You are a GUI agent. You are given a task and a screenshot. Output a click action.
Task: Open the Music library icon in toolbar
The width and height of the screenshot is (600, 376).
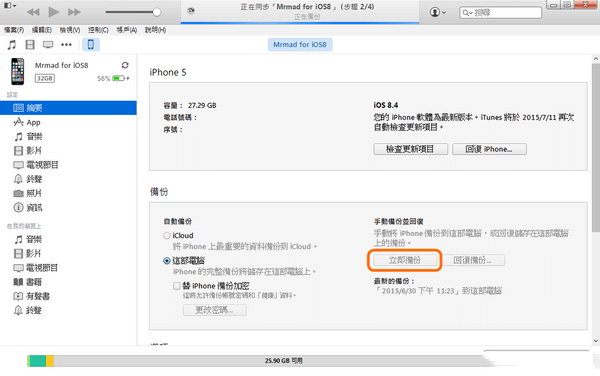pos(12,45)
